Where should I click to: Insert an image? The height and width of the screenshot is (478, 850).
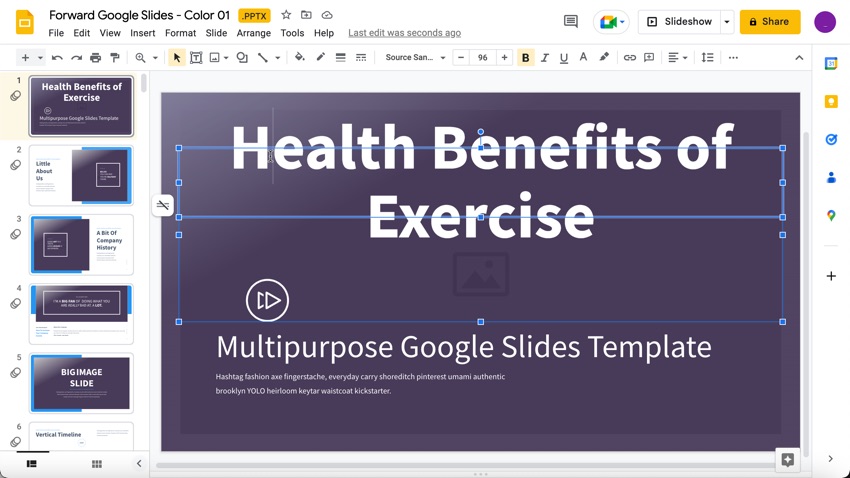point(215,57)
